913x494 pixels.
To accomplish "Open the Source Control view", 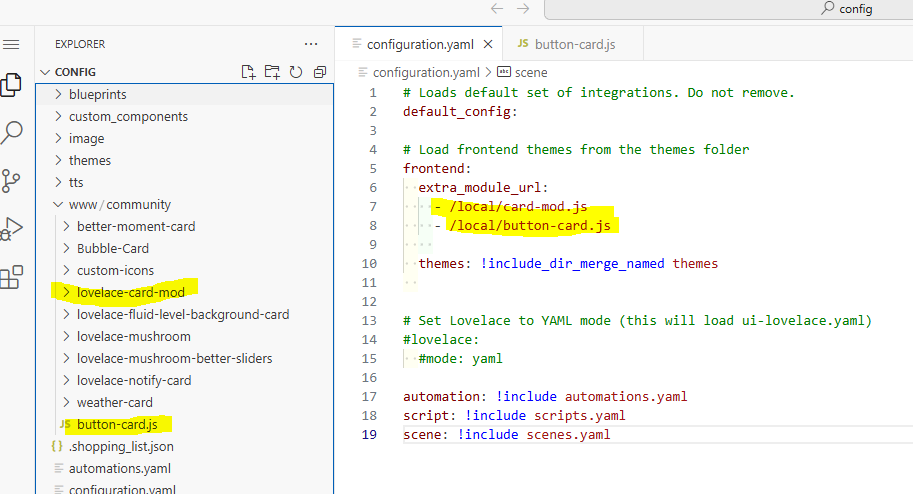I will point(12,181).
